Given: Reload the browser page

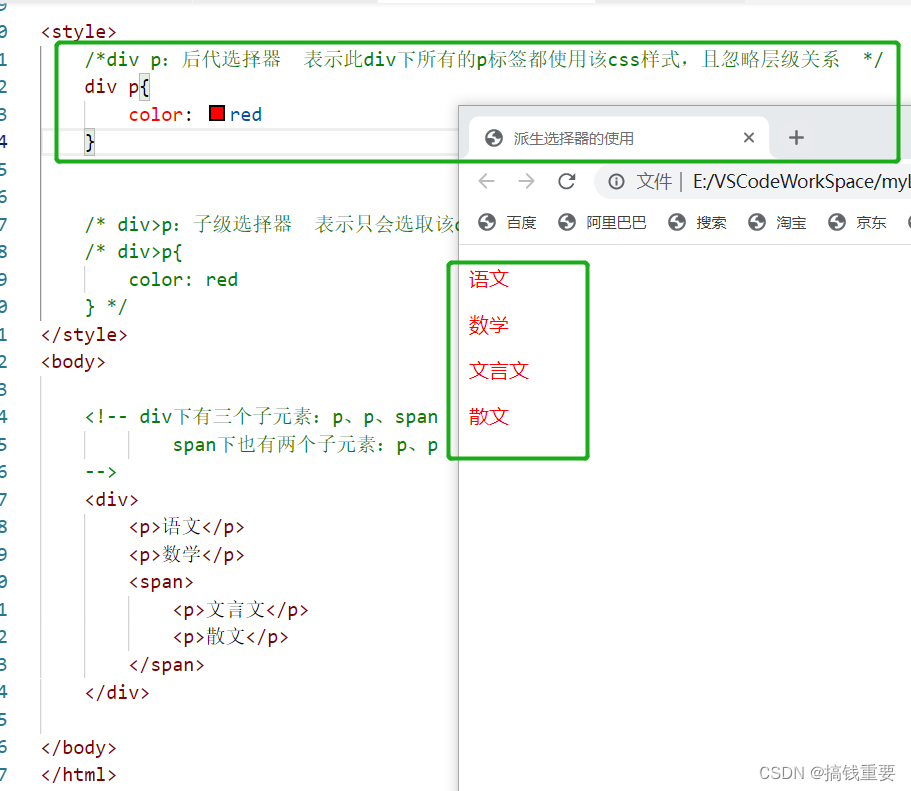Looking at the screenshot, I should [x=566, y=181].
